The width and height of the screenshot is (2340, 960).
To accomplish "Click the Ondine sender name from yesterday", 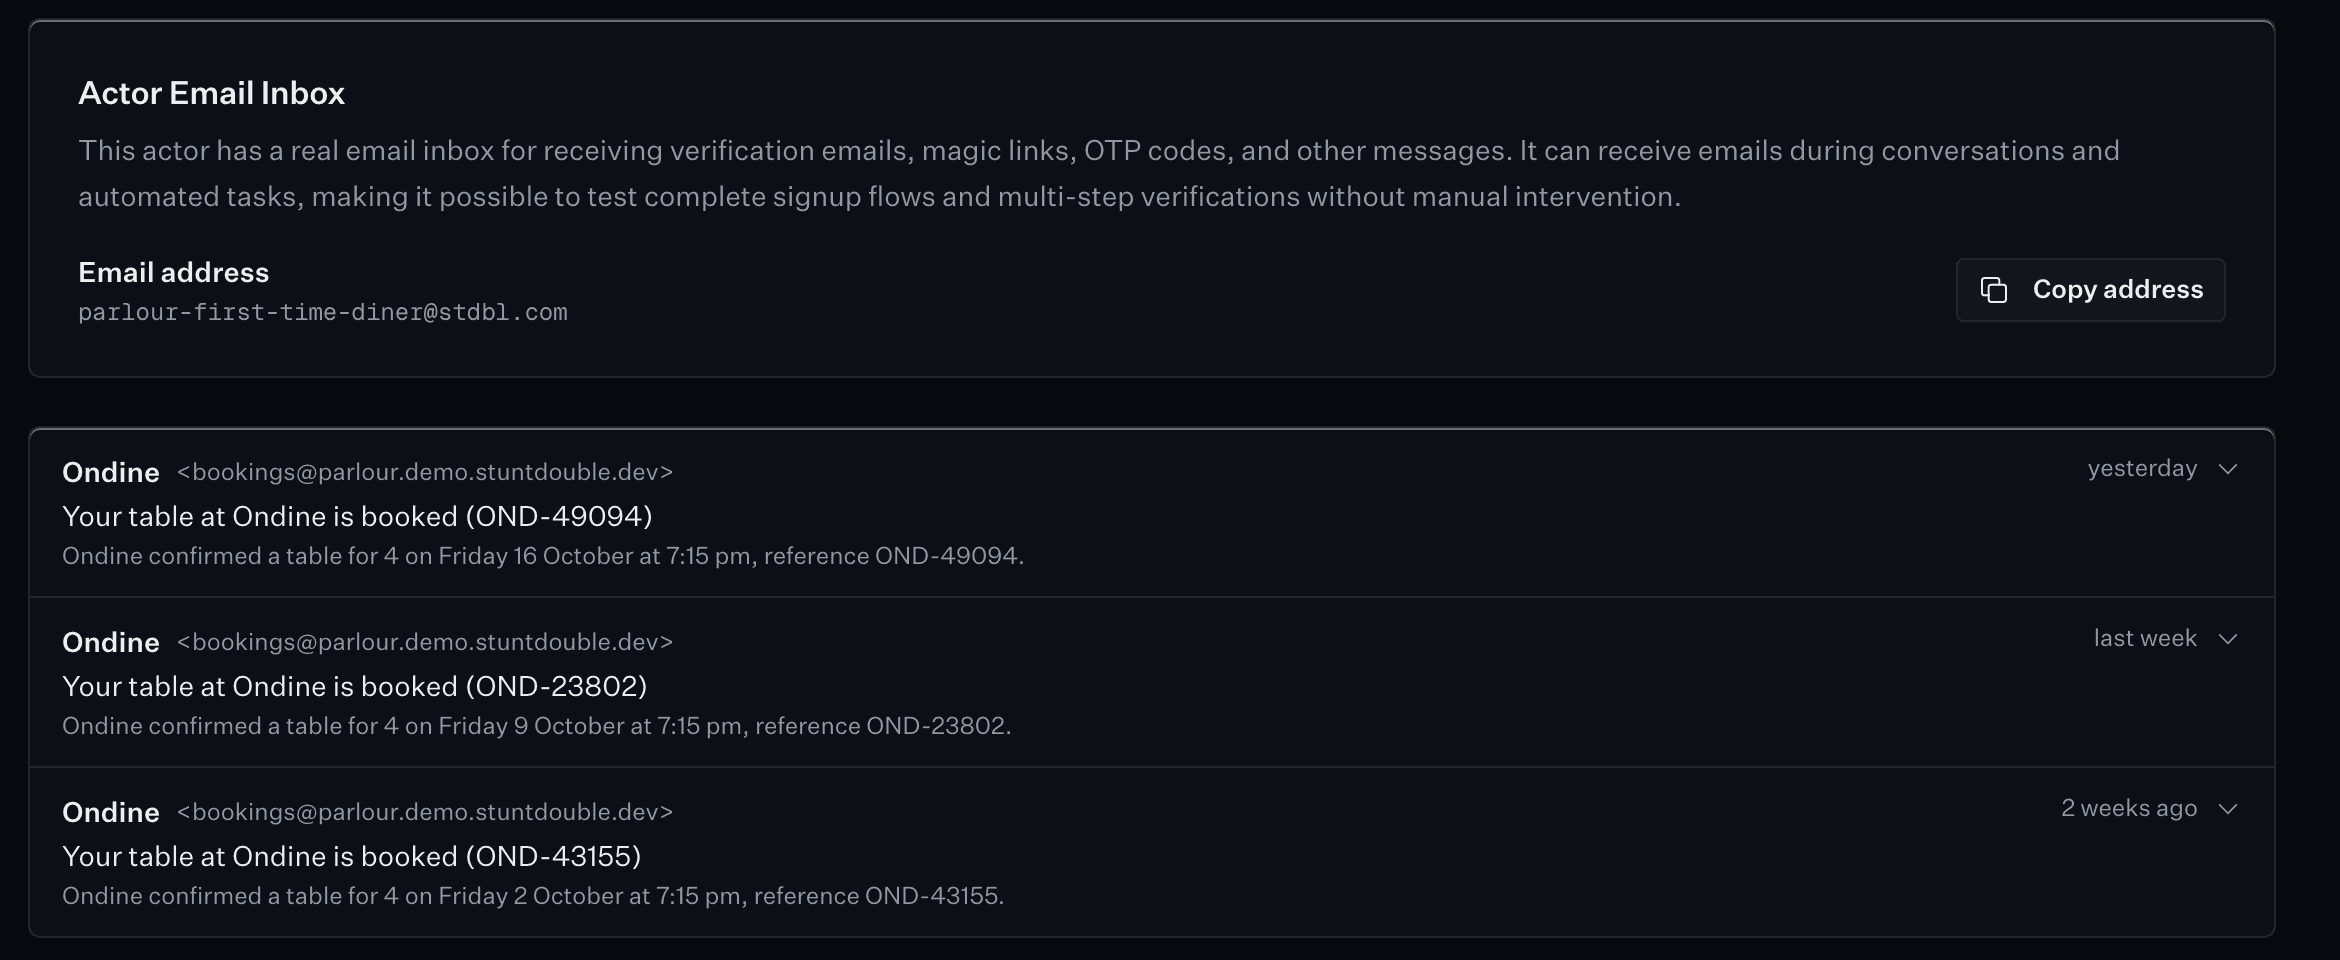I will click(111, 472).
